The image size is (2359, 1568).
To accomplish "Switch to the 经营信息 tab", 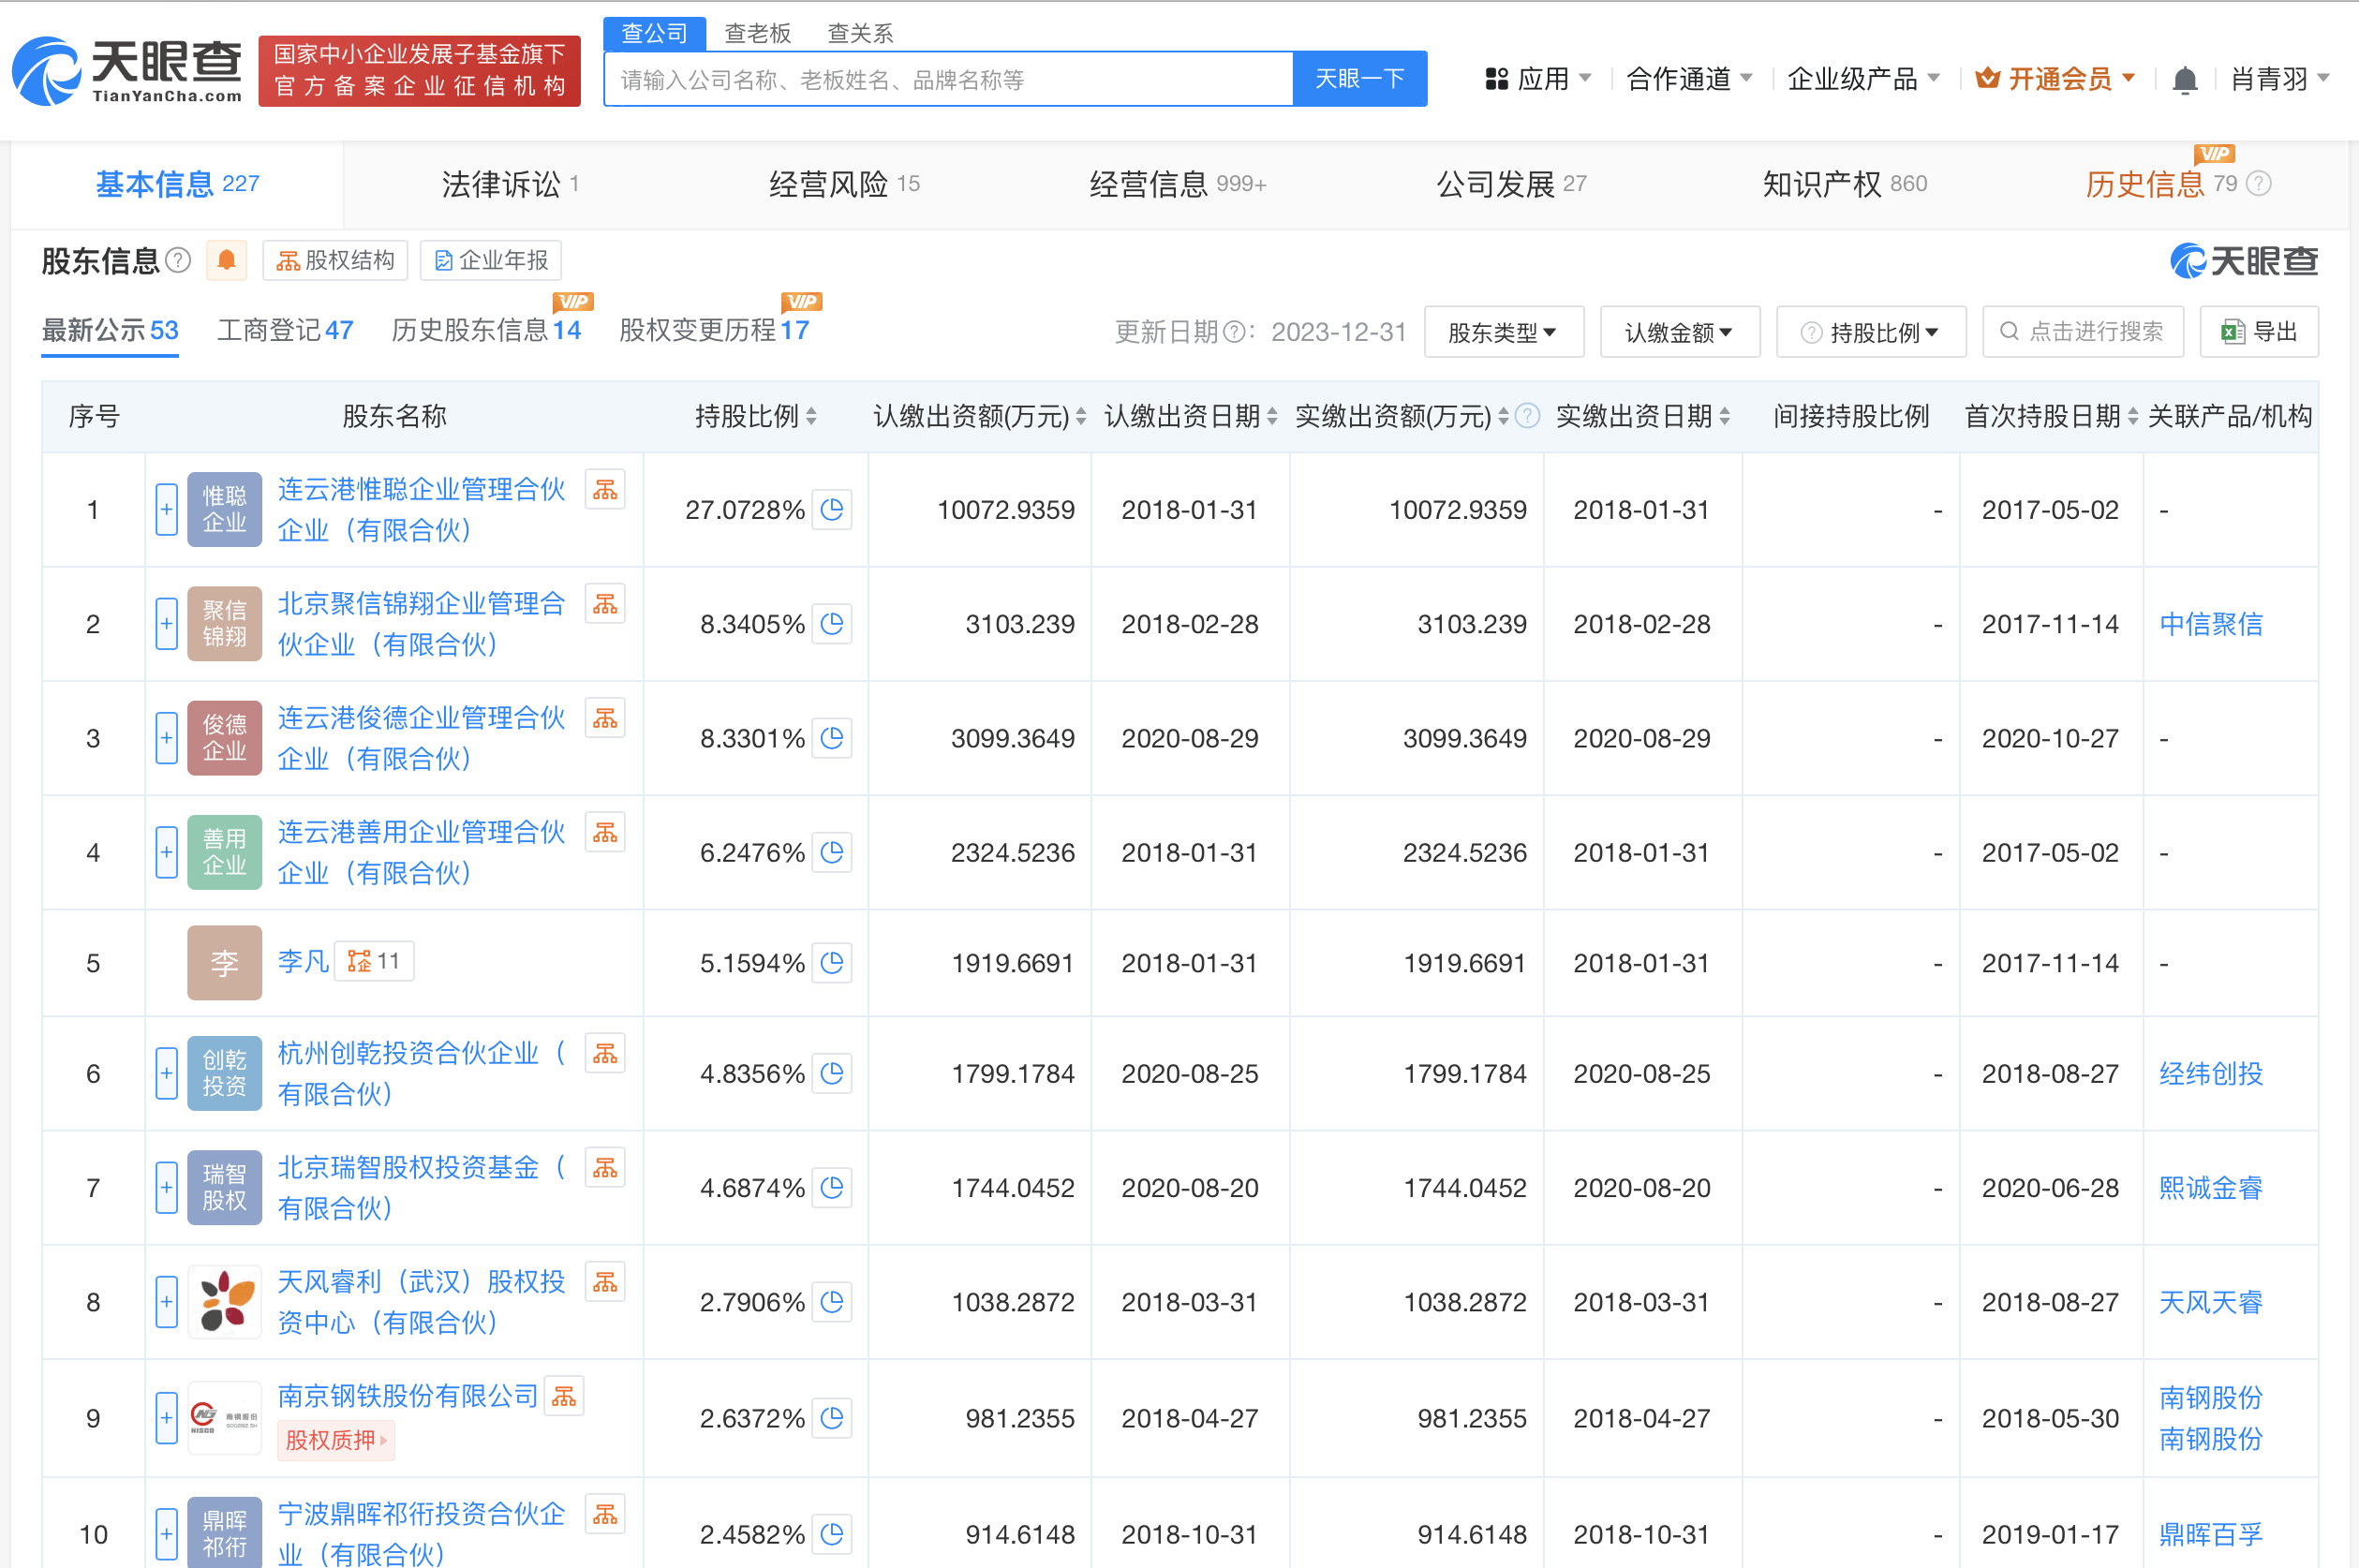I will click(1178, 184).
